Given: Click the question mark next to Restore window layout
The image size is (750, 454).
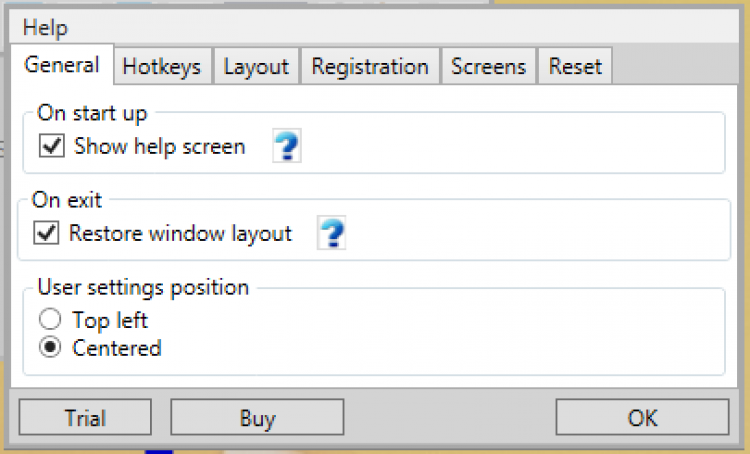Looking at the screenshot, I should click(332, 234).
